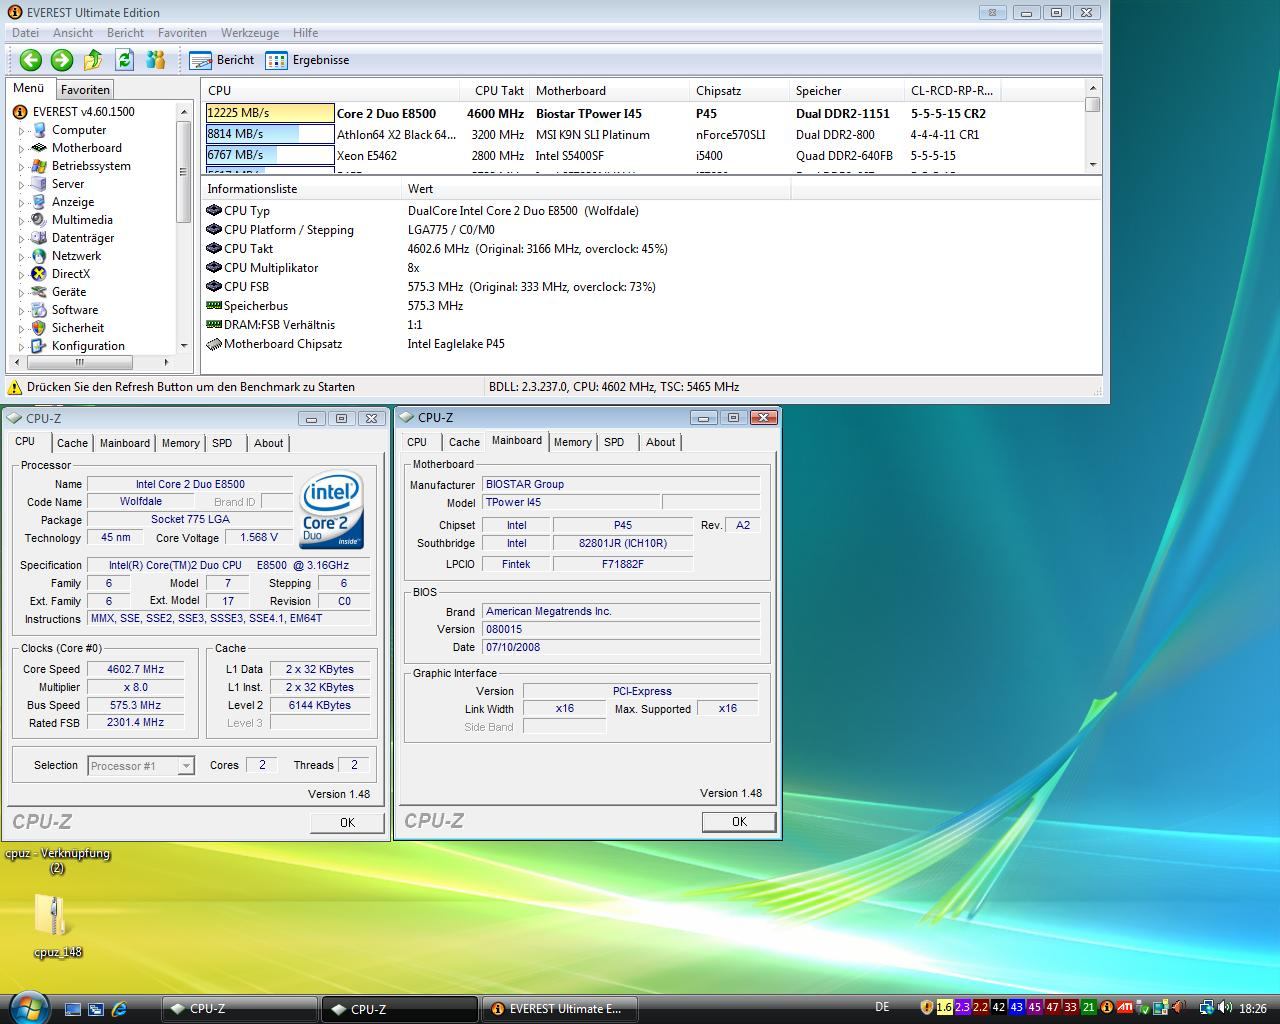The height and width of the screenshot is (1024, 1280).
Task: Click OK in left CPU-Z window
Action: pyautogui.click(x=347, y=822)
